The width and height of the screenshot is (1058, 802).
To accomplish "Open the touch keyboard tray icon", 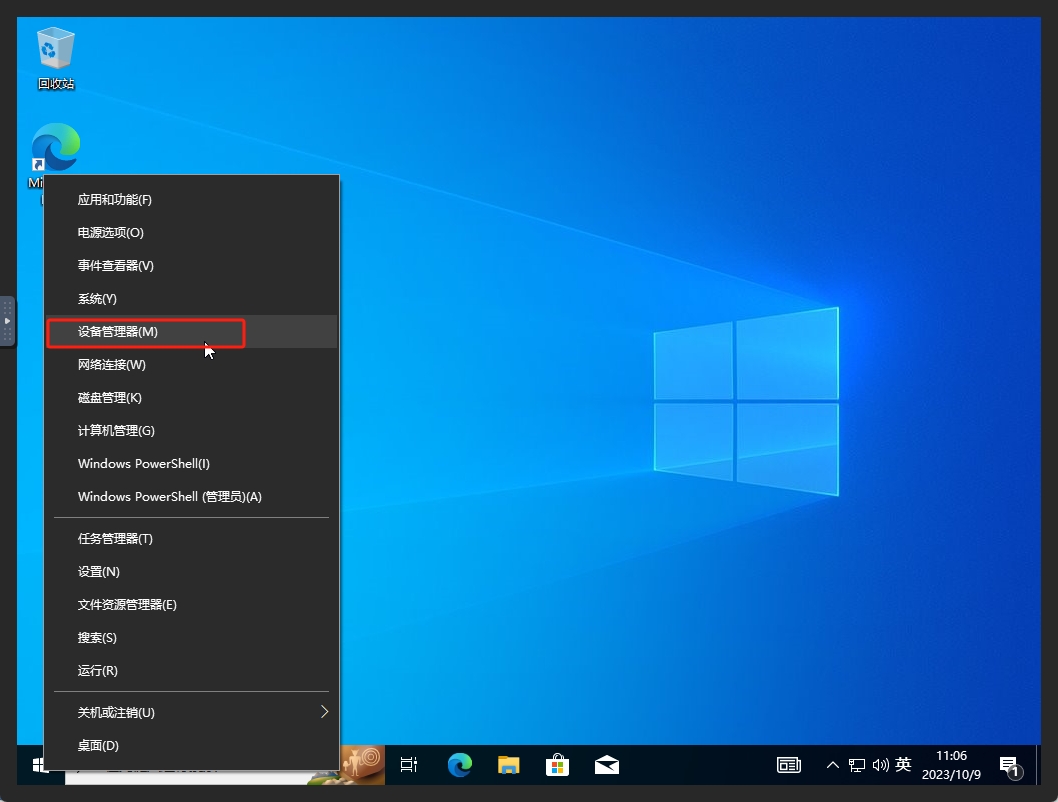I will [789, 765].
